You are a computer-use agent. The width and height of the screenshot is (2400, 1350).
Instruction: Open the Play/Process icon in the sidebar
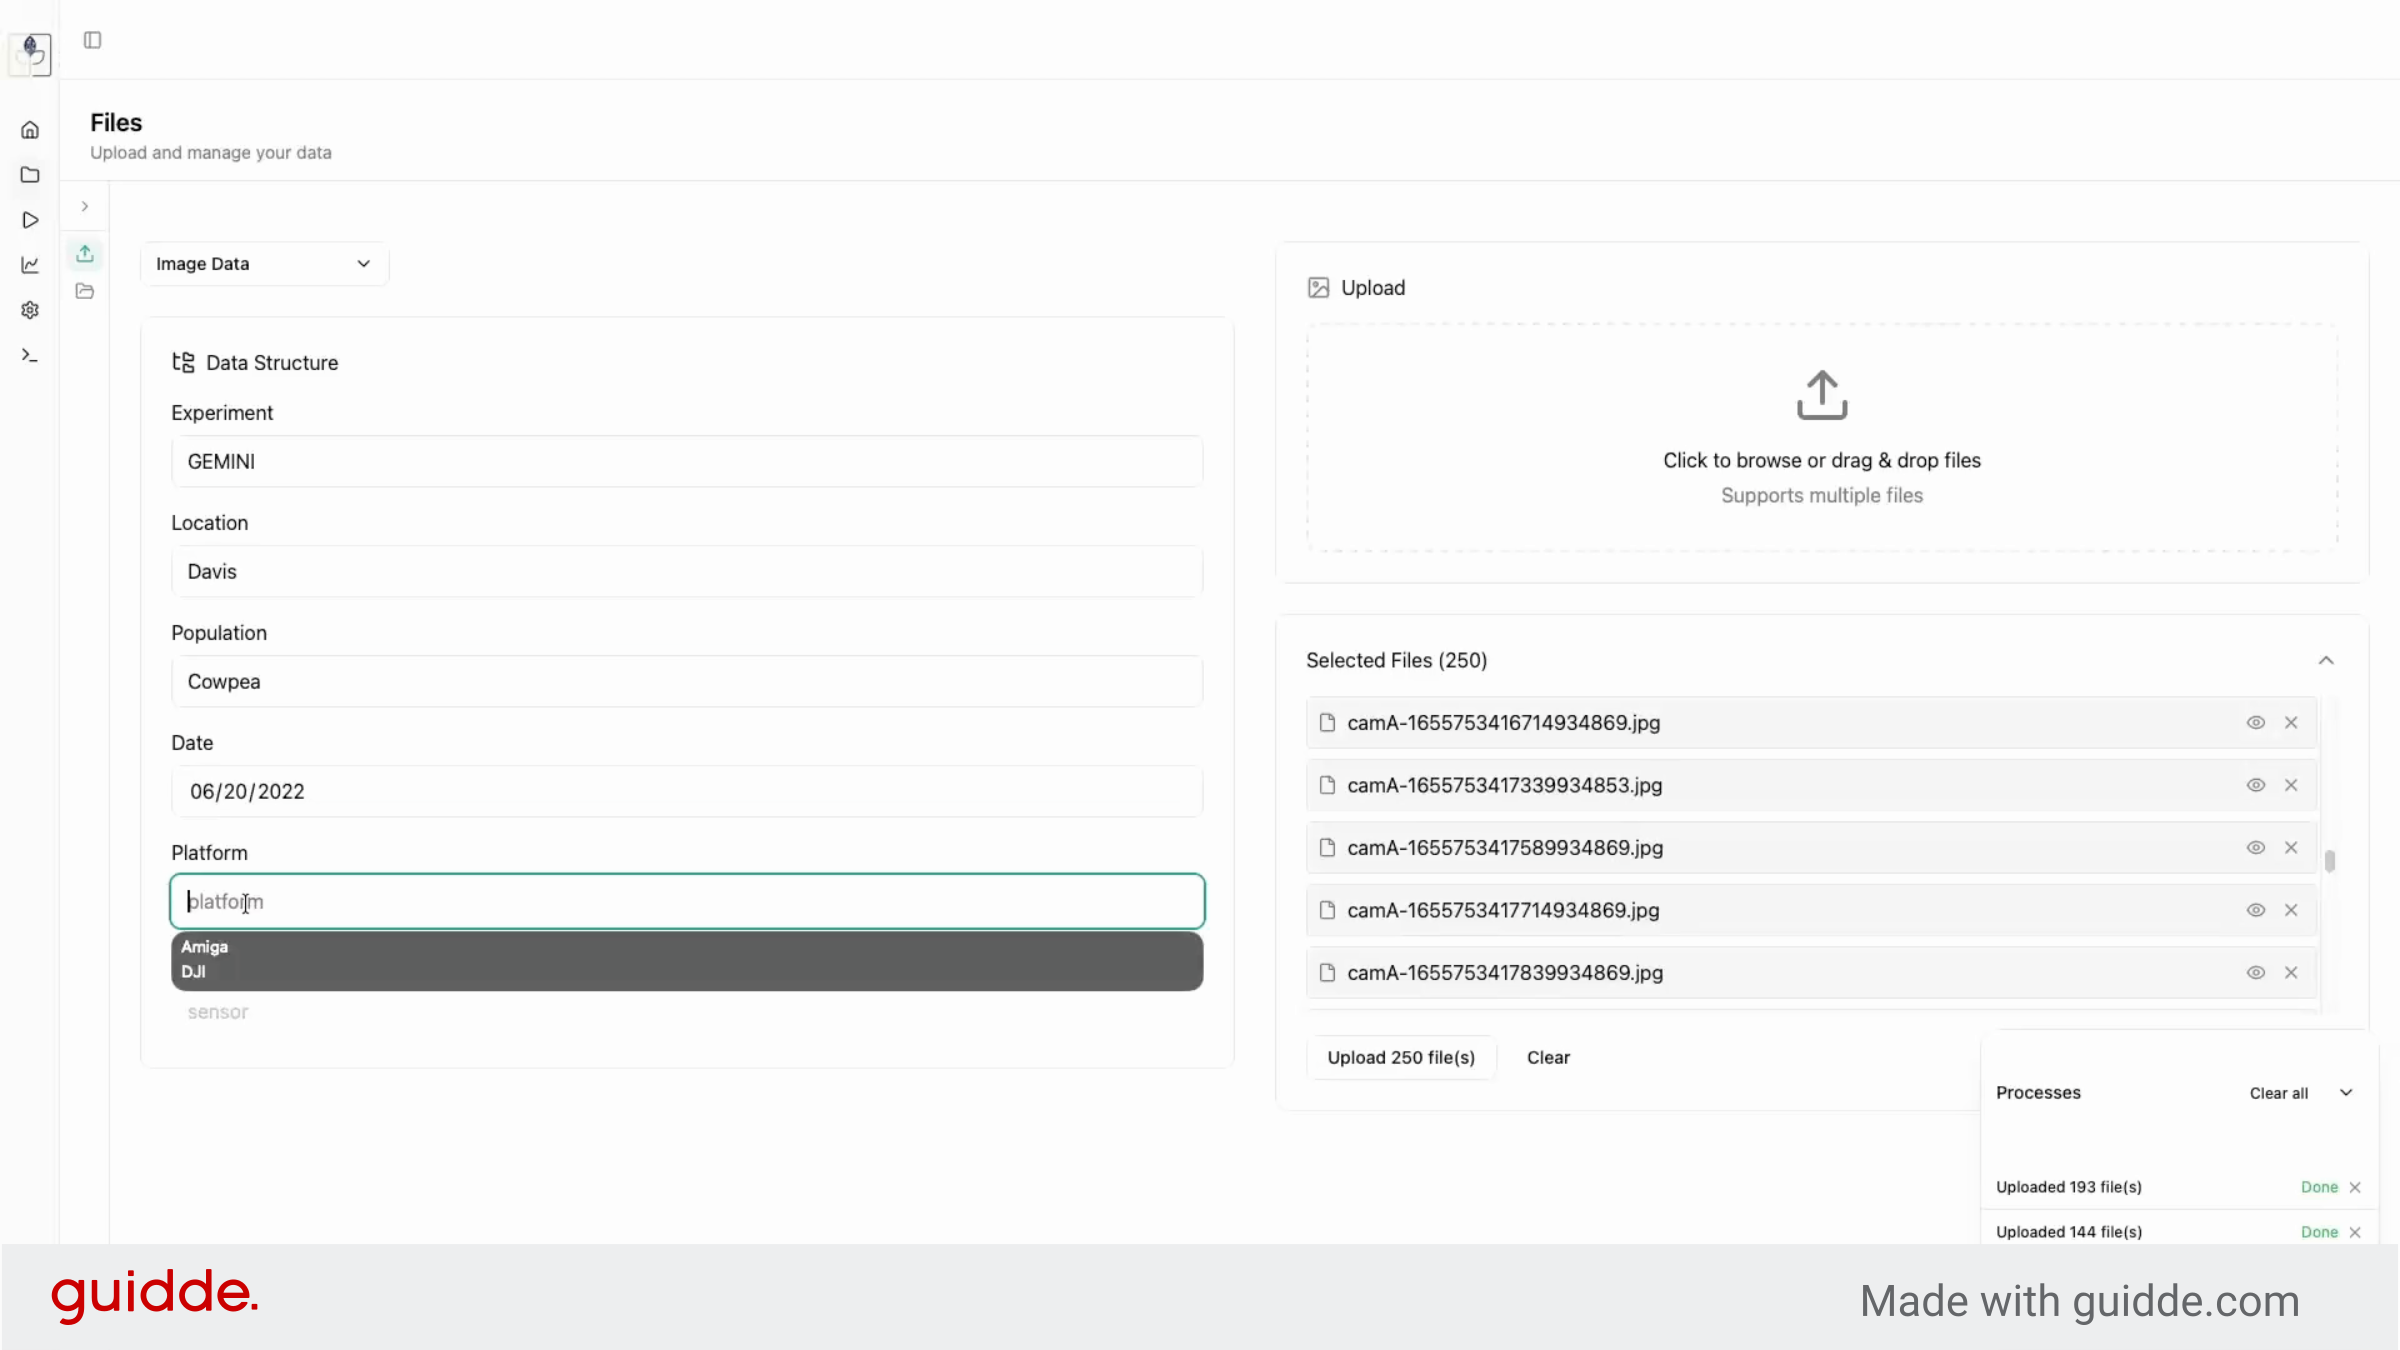(30, 220)
